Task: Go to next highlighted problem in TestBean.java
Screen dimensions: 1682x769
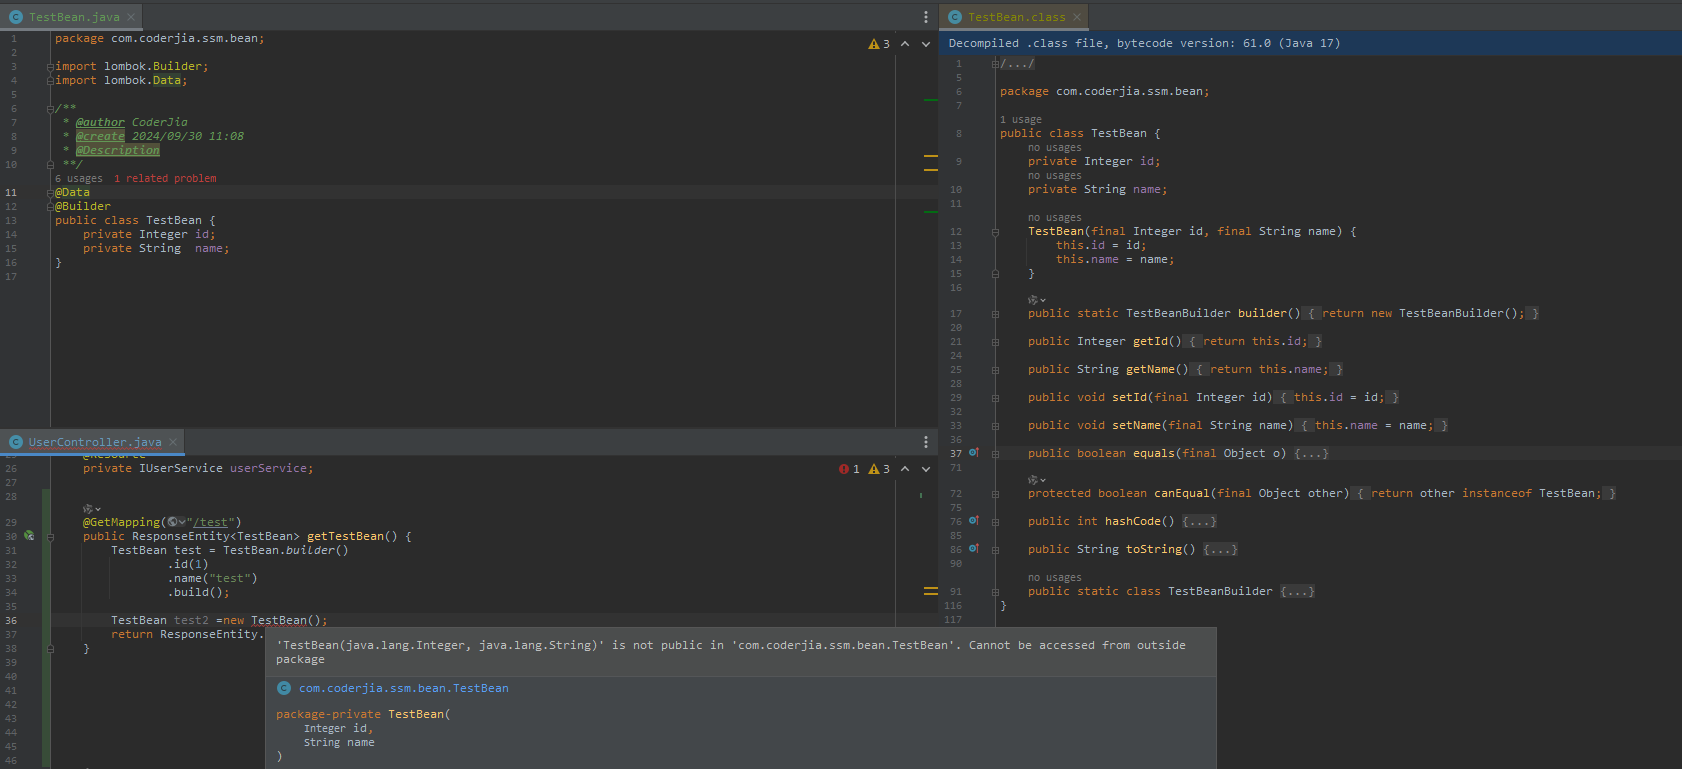Action: [926, 44]
